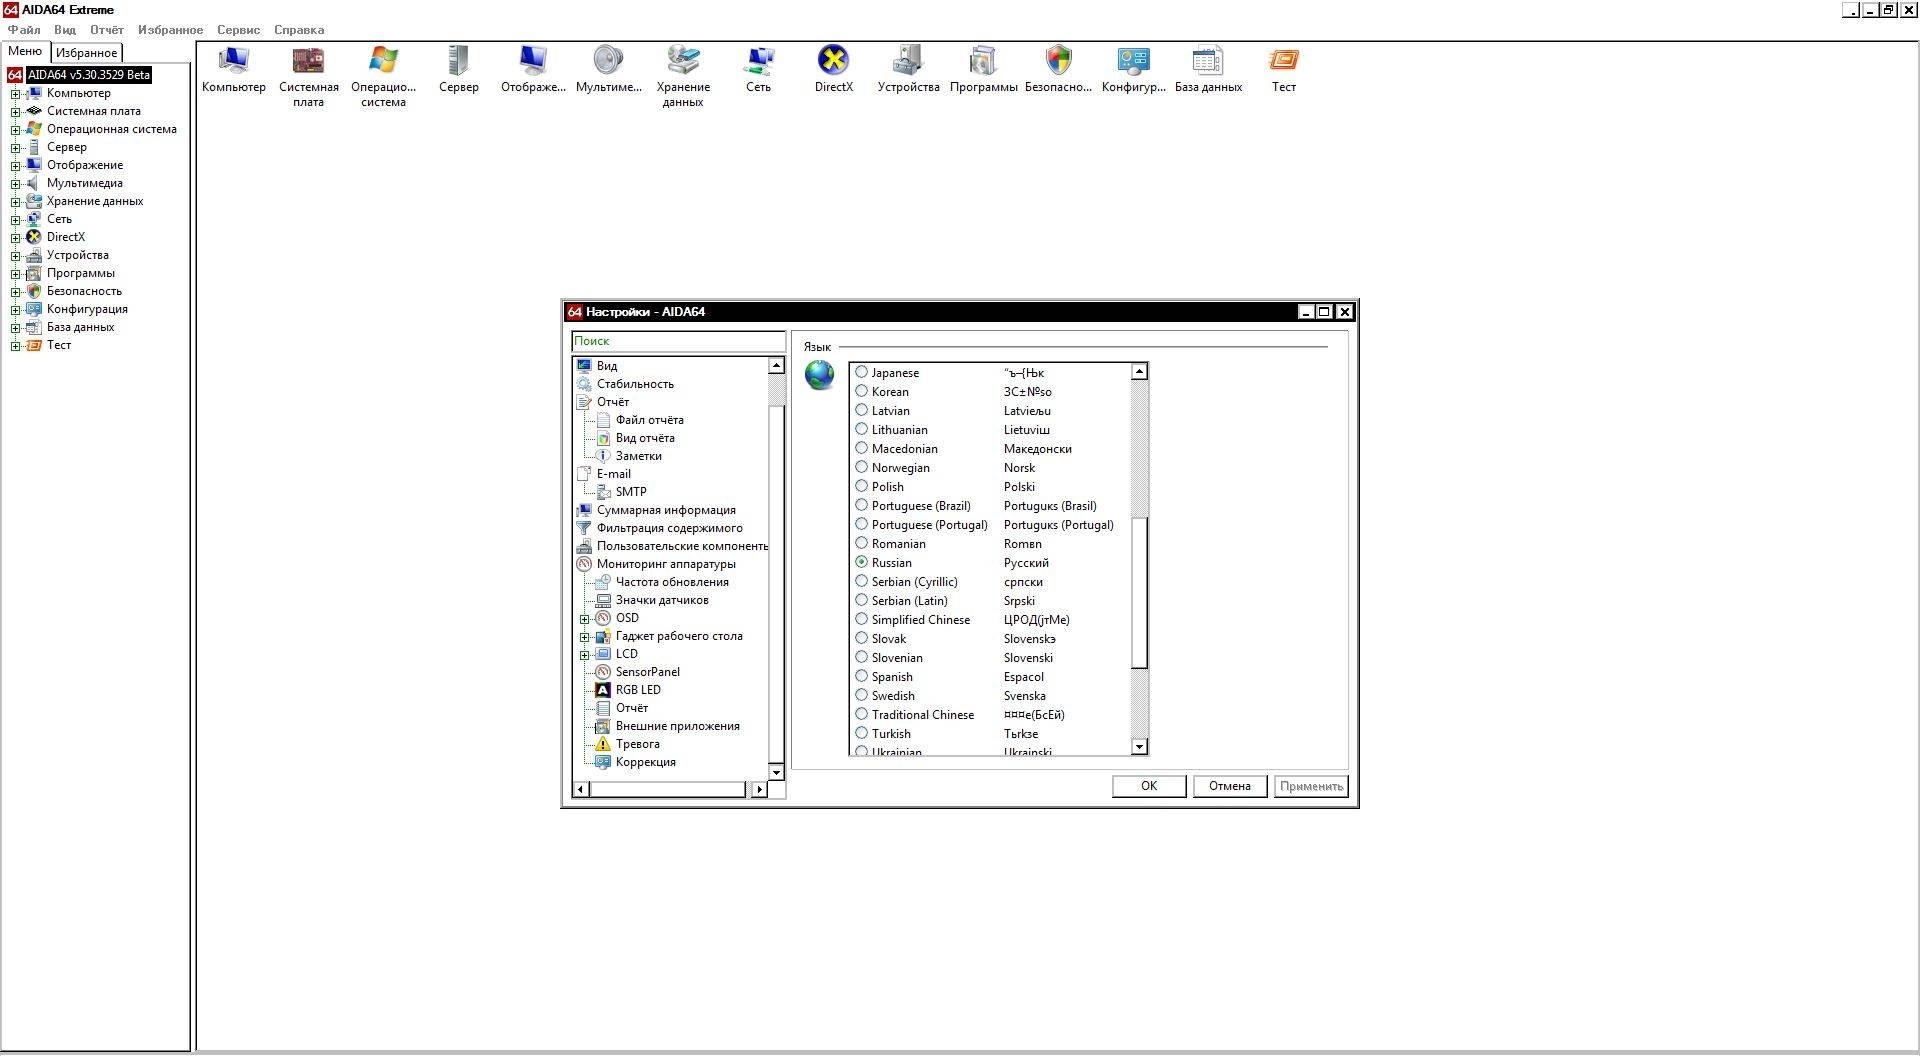This screenshot has height=1056, width=1920.
Task: Choose the Japanese language radio button
Action: (x=862, y=372)
